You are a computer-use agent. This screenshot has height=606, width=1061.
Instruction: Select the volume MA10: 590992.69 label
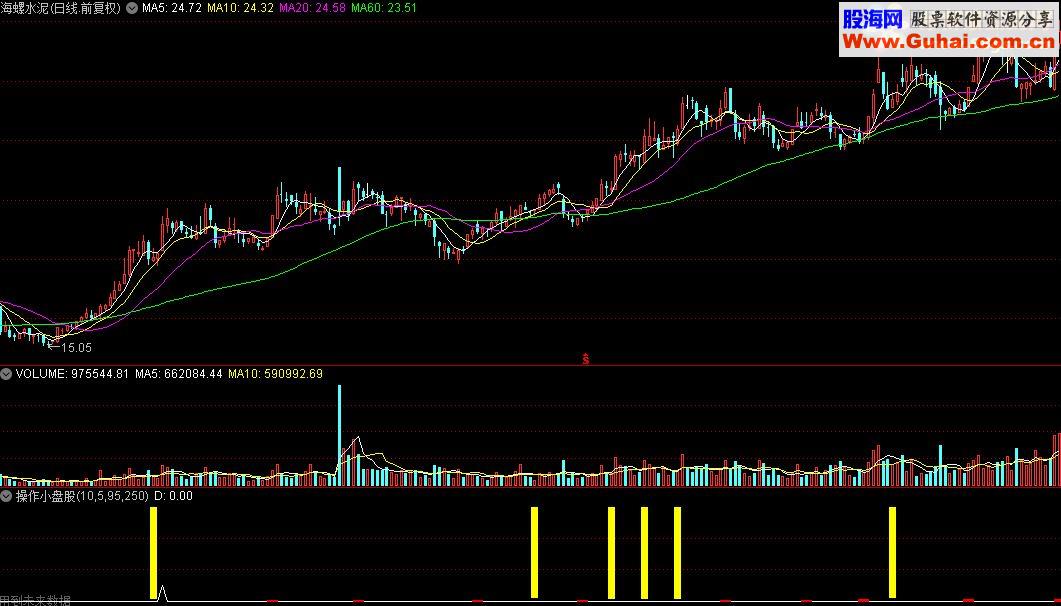pos(275,373)
